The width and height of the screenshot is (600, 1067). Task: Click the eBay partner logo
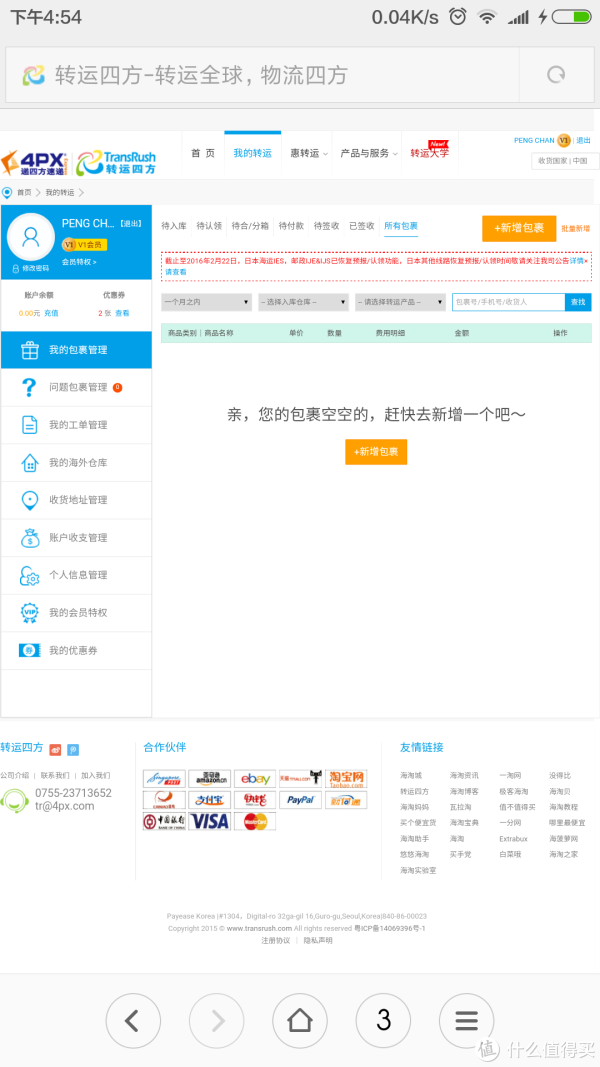click(256, 778)
